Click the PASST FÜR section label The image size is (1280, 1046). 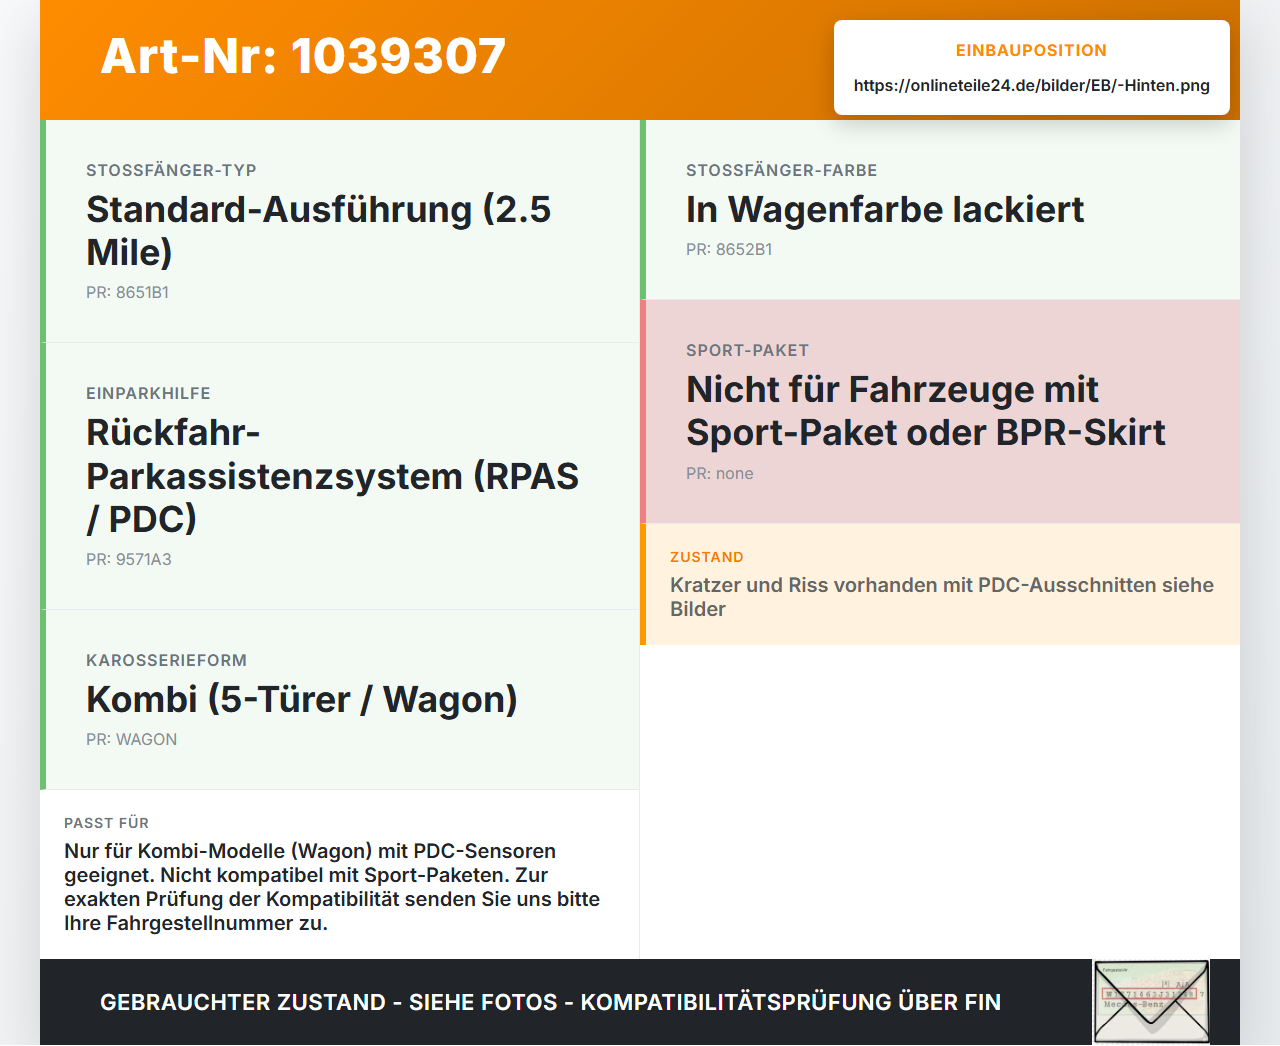click(x=106, y=823)
